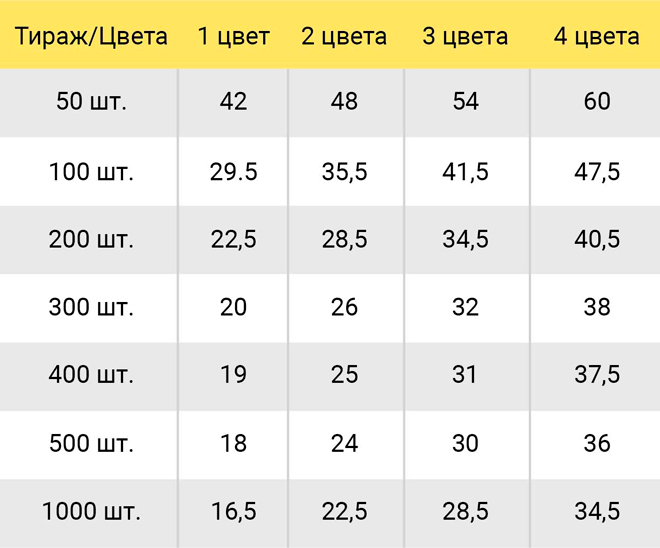
Task: Select the 26 price for 300 шт.
Action: [344, 307]
